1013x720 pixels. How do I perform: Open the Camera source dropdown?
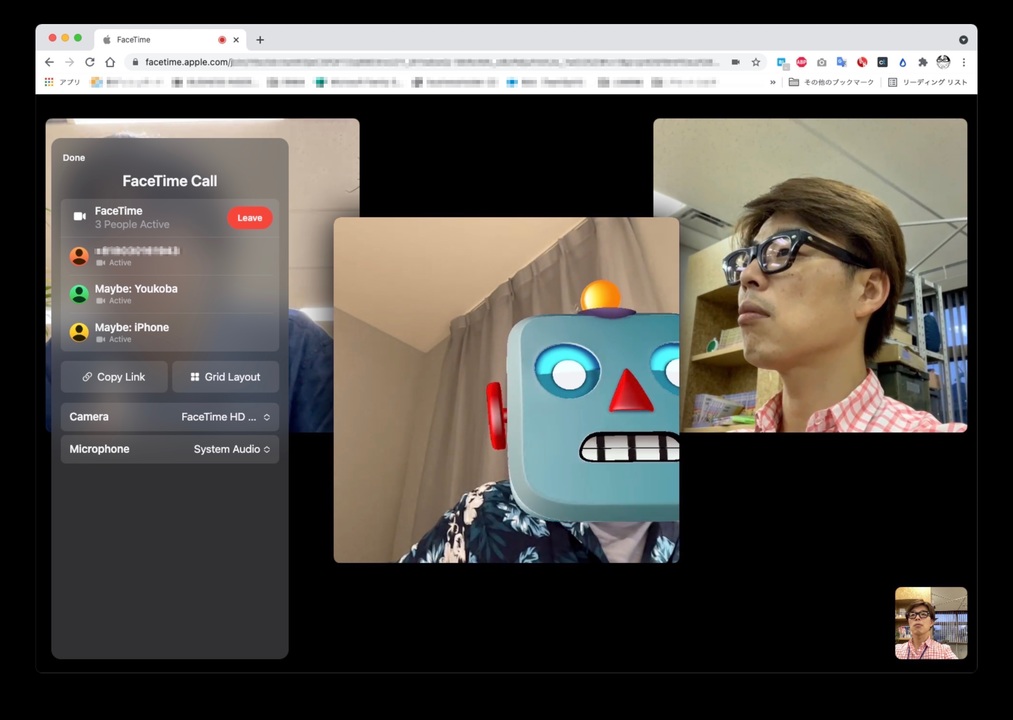[x=225, y=417]
